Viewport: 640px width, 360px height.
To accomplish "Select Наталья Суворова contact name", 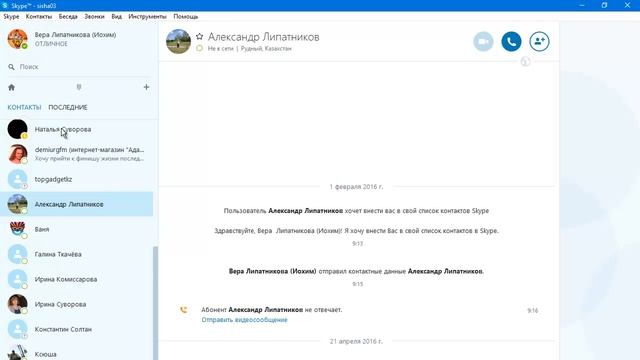I will (x=63, y=129).
